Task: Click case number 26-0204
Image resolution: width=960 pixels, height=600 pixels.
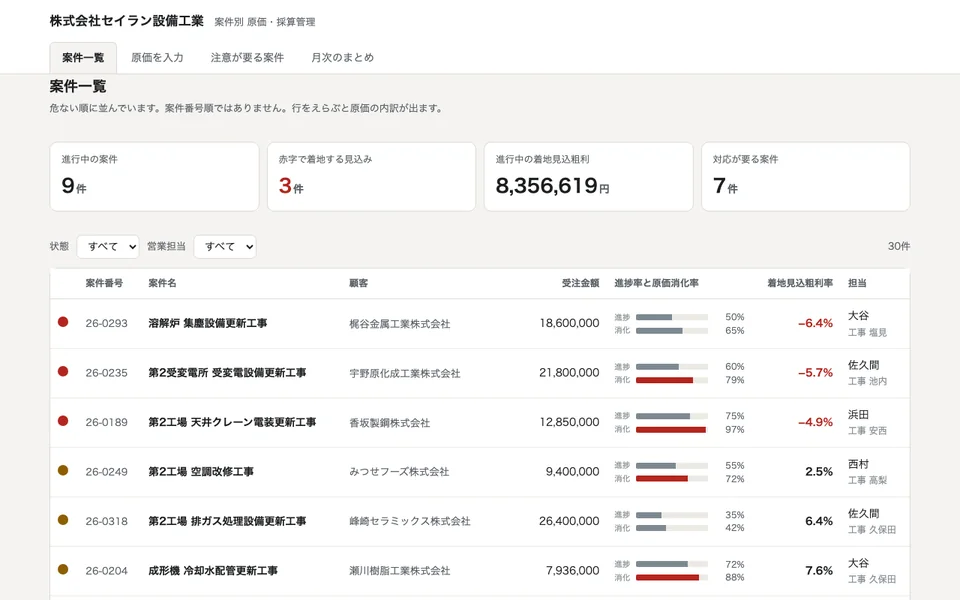Action: coord(107,571)
